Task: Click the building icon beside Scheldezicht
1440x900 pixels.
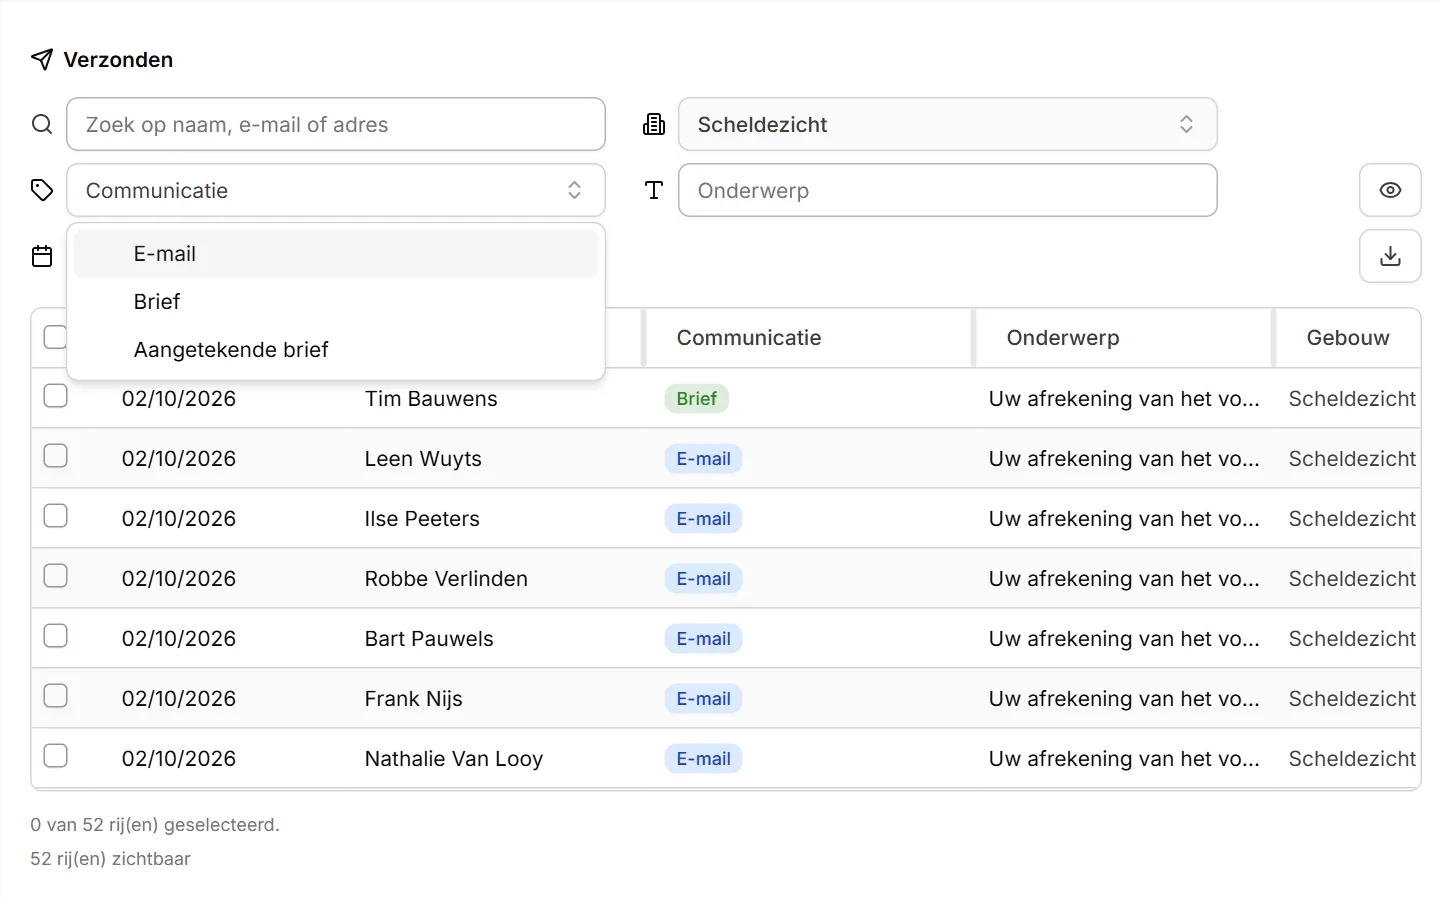Action: (654, 124)
